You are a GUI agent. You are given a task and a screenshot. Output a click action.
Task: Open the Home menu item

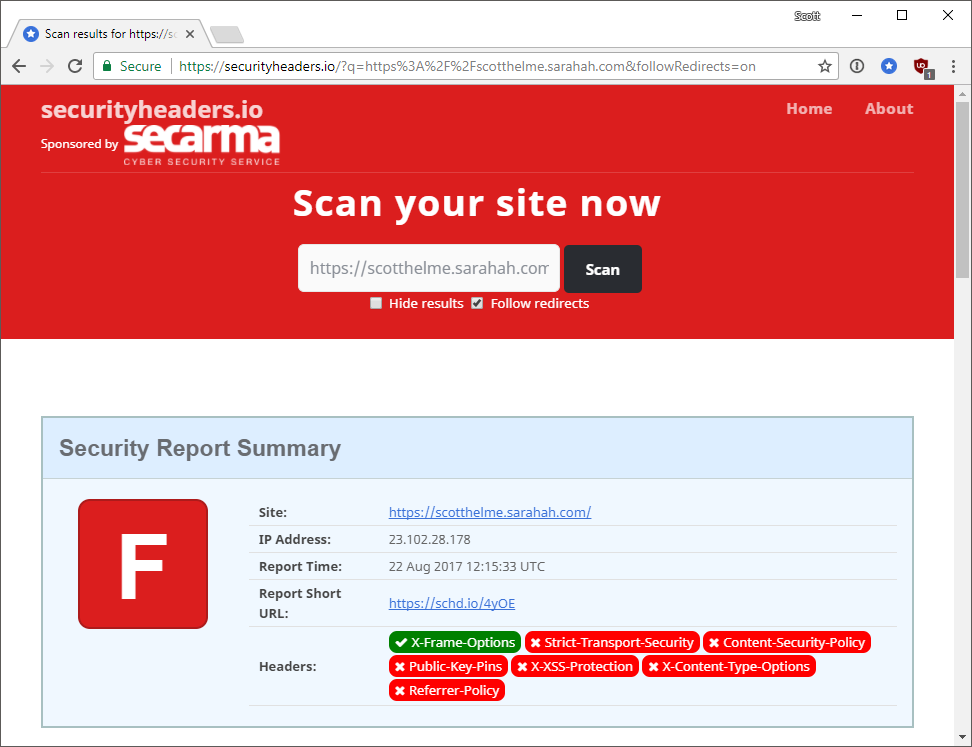coord(808,109)
